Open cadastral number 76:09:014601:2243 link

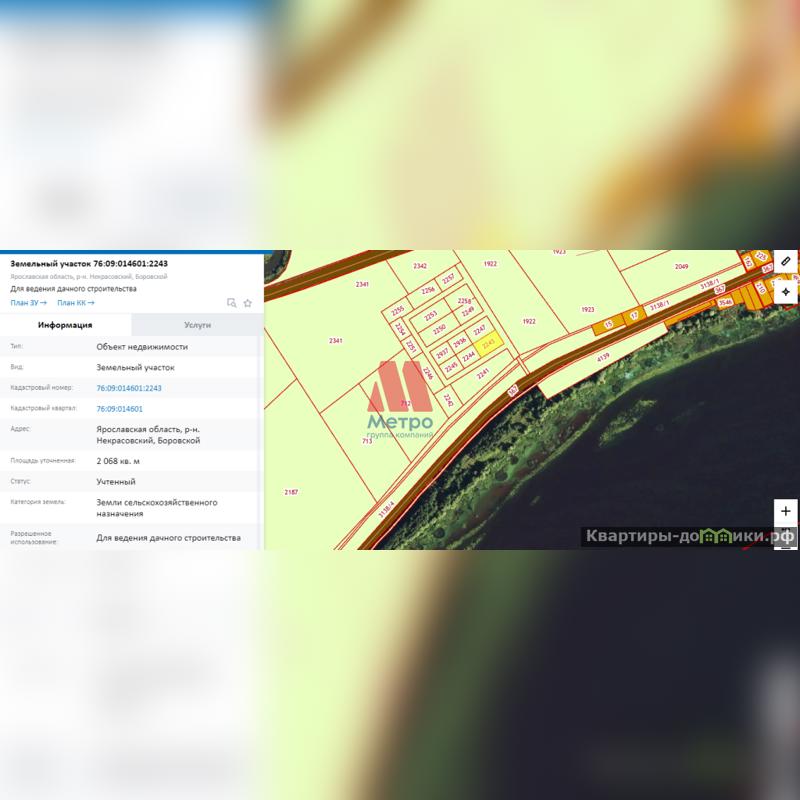[x=129, y=388]
